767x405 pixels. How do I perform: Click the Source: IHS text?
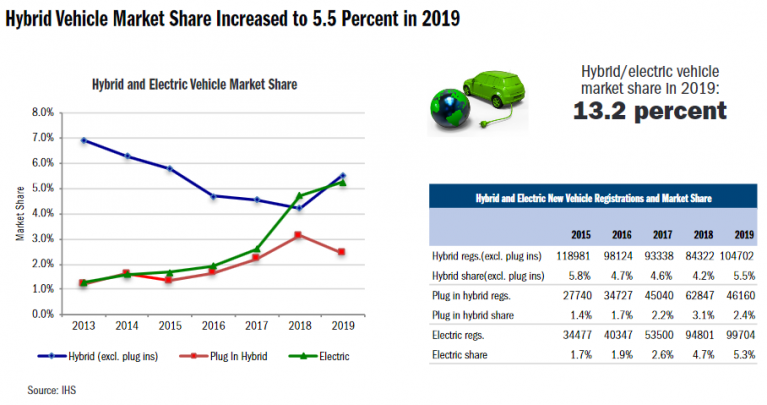pyautogui.click(x=52, y=390)
